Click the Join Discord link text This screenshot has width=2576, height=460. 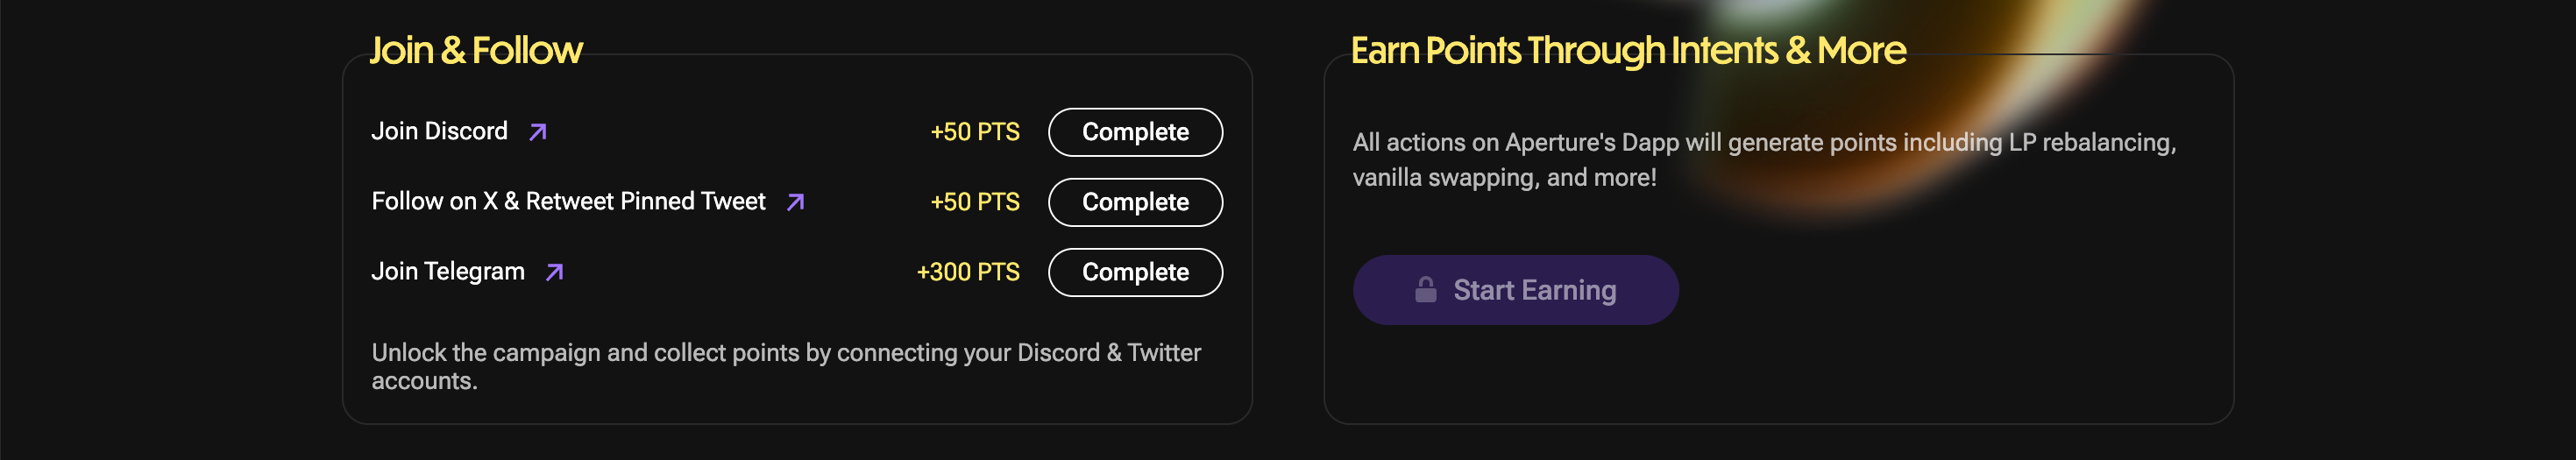439,131
